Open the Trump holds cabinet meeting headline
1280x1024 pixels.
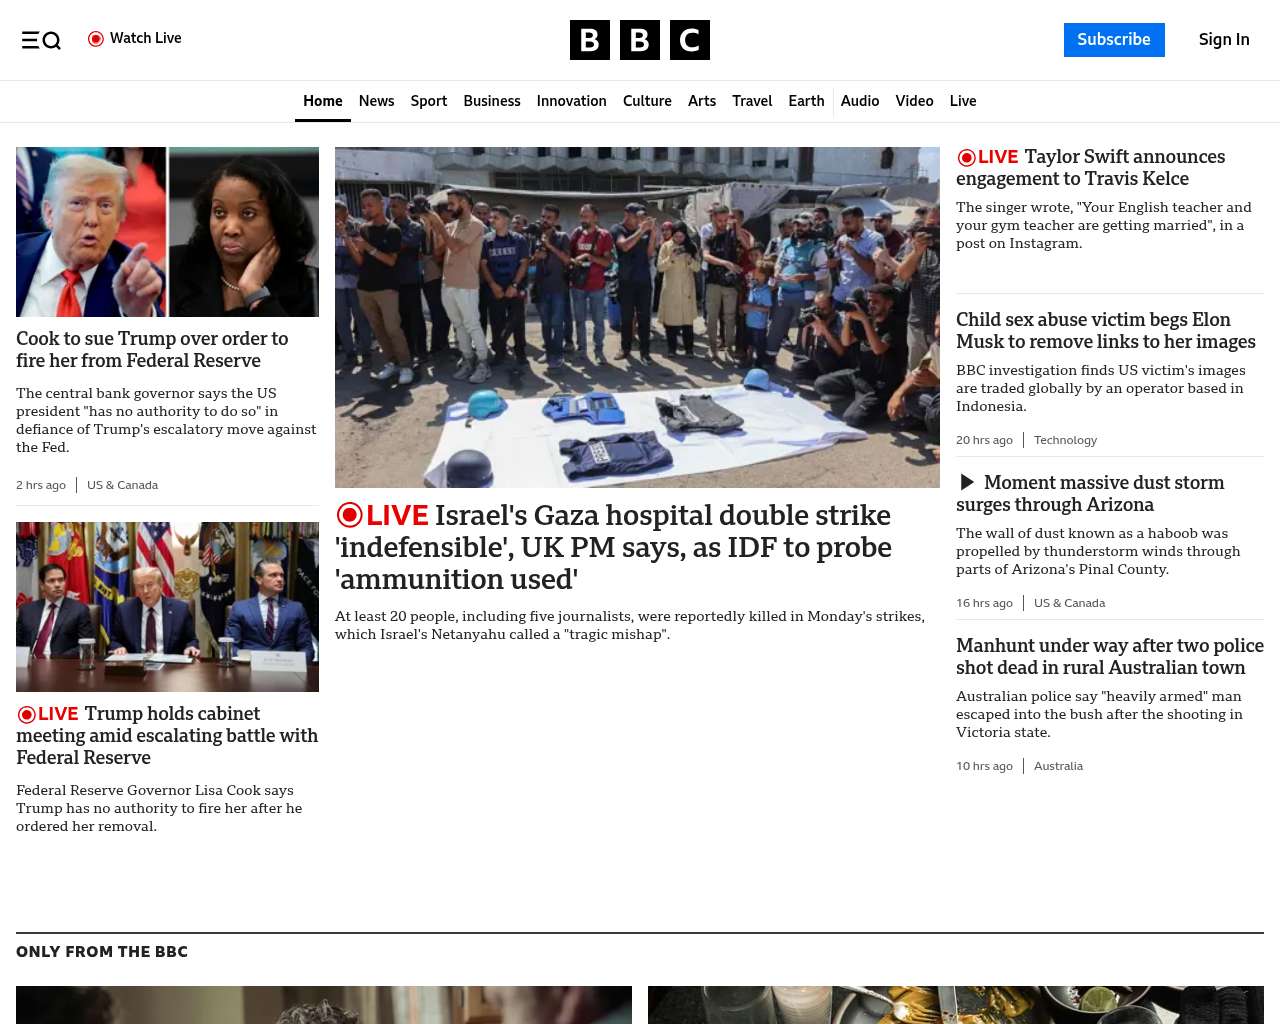[x=167, y=736]
